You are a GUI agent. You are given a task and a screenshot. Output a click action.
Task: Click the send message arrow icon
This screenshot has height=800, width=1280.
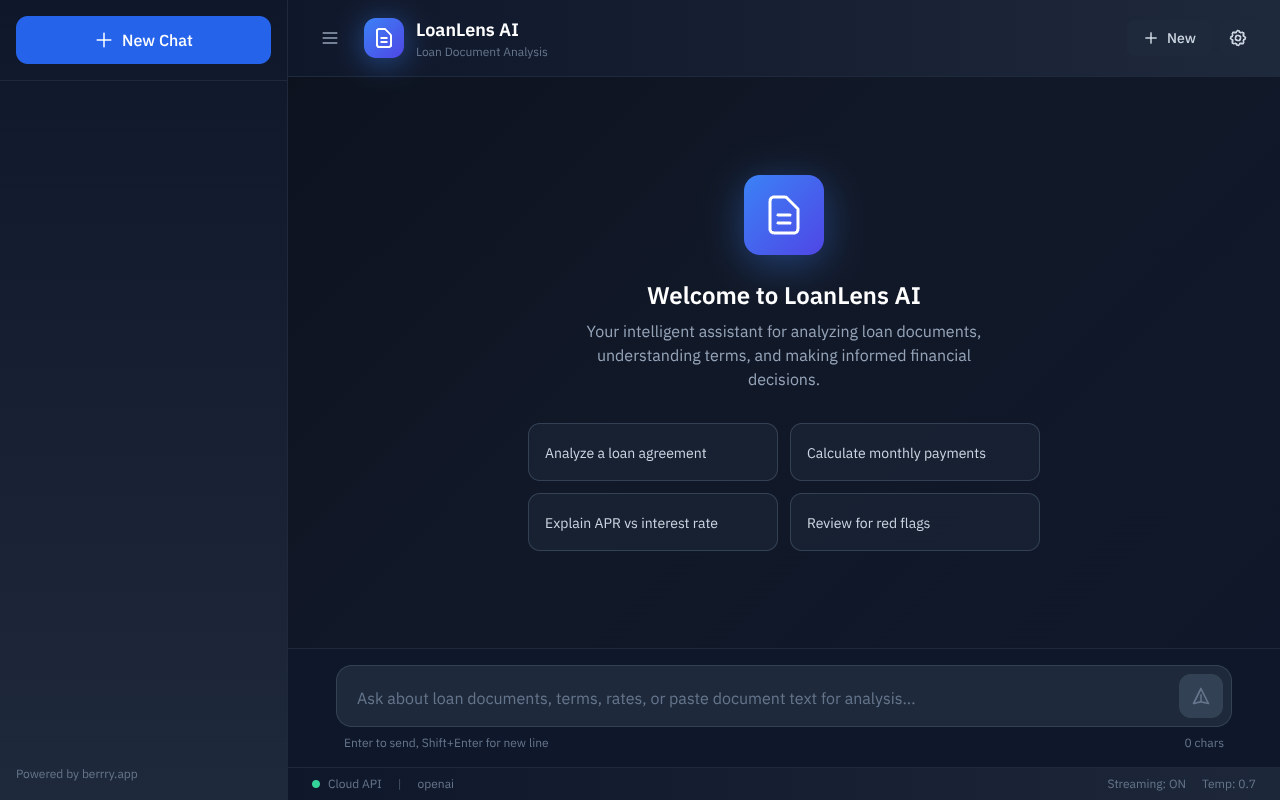(x=1200, y=696)
